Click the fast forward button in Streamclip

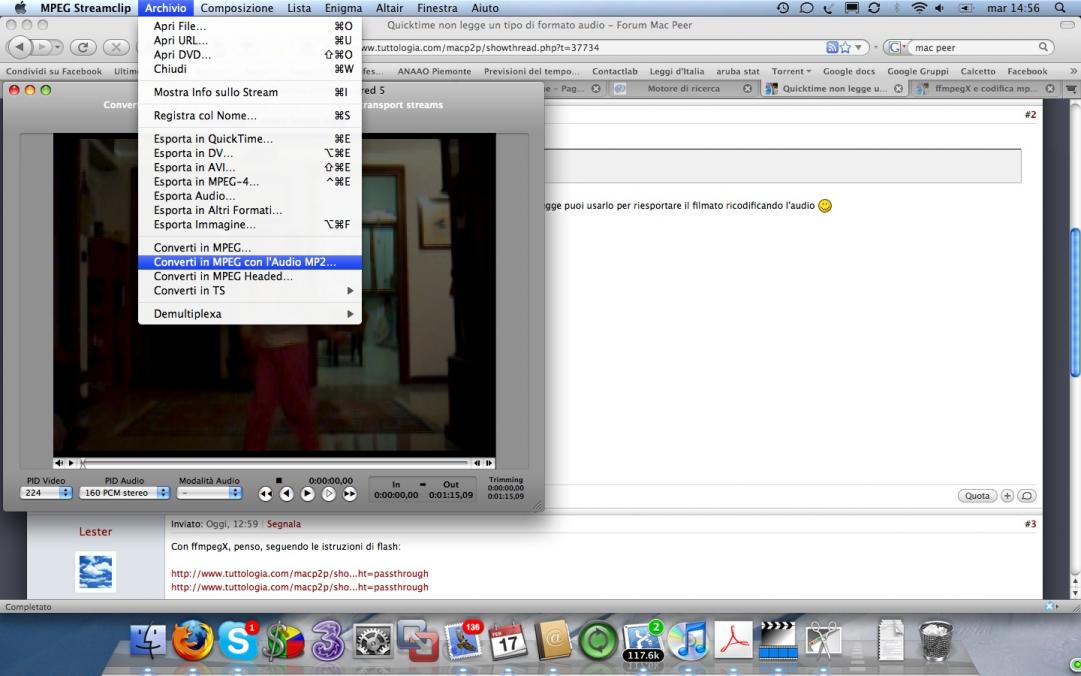tap(350, 493)
